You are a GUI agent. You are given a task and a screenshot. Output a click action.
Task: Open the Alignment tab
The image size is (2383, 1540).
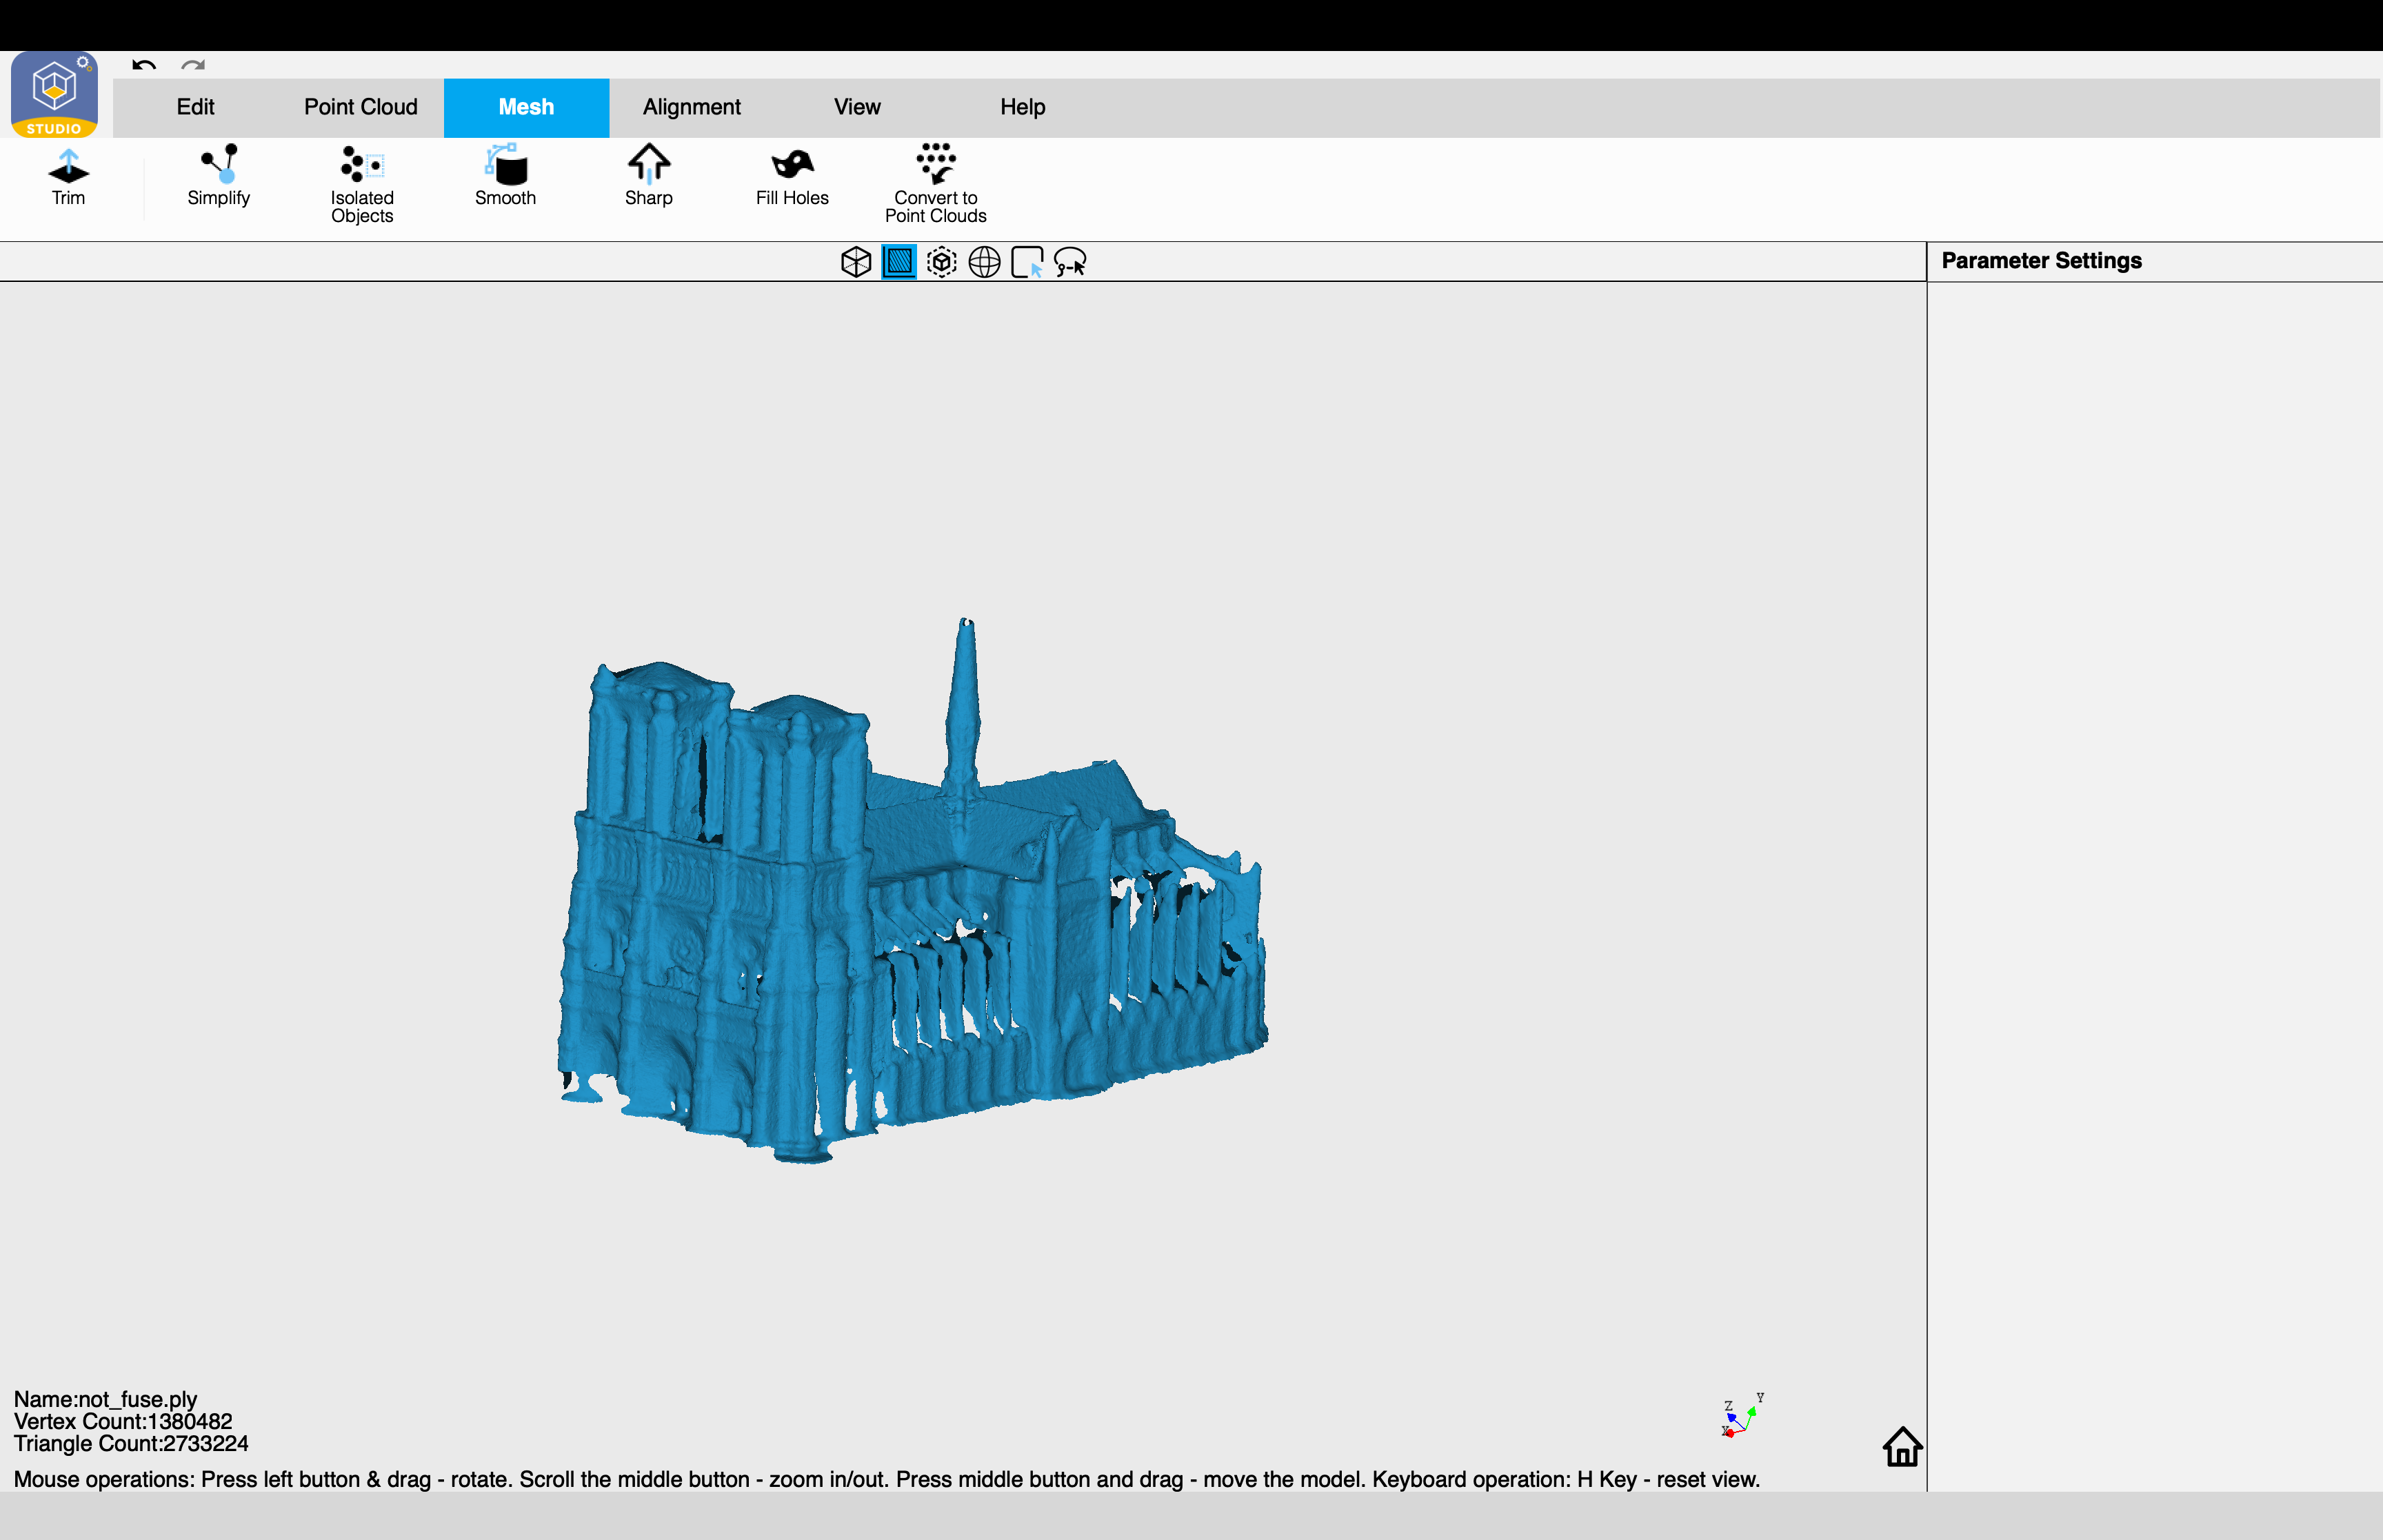(x=692, y=107)
